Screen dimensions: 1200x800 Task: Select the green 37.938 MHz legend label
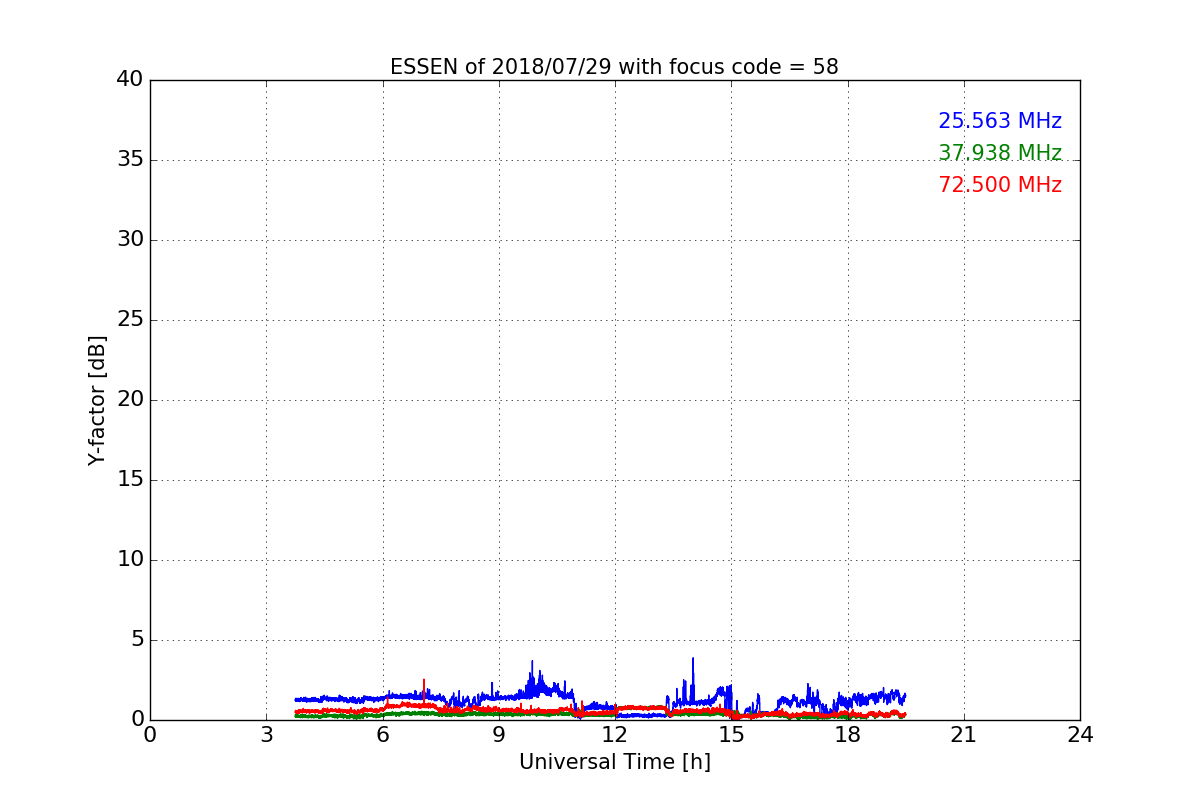1000,154
